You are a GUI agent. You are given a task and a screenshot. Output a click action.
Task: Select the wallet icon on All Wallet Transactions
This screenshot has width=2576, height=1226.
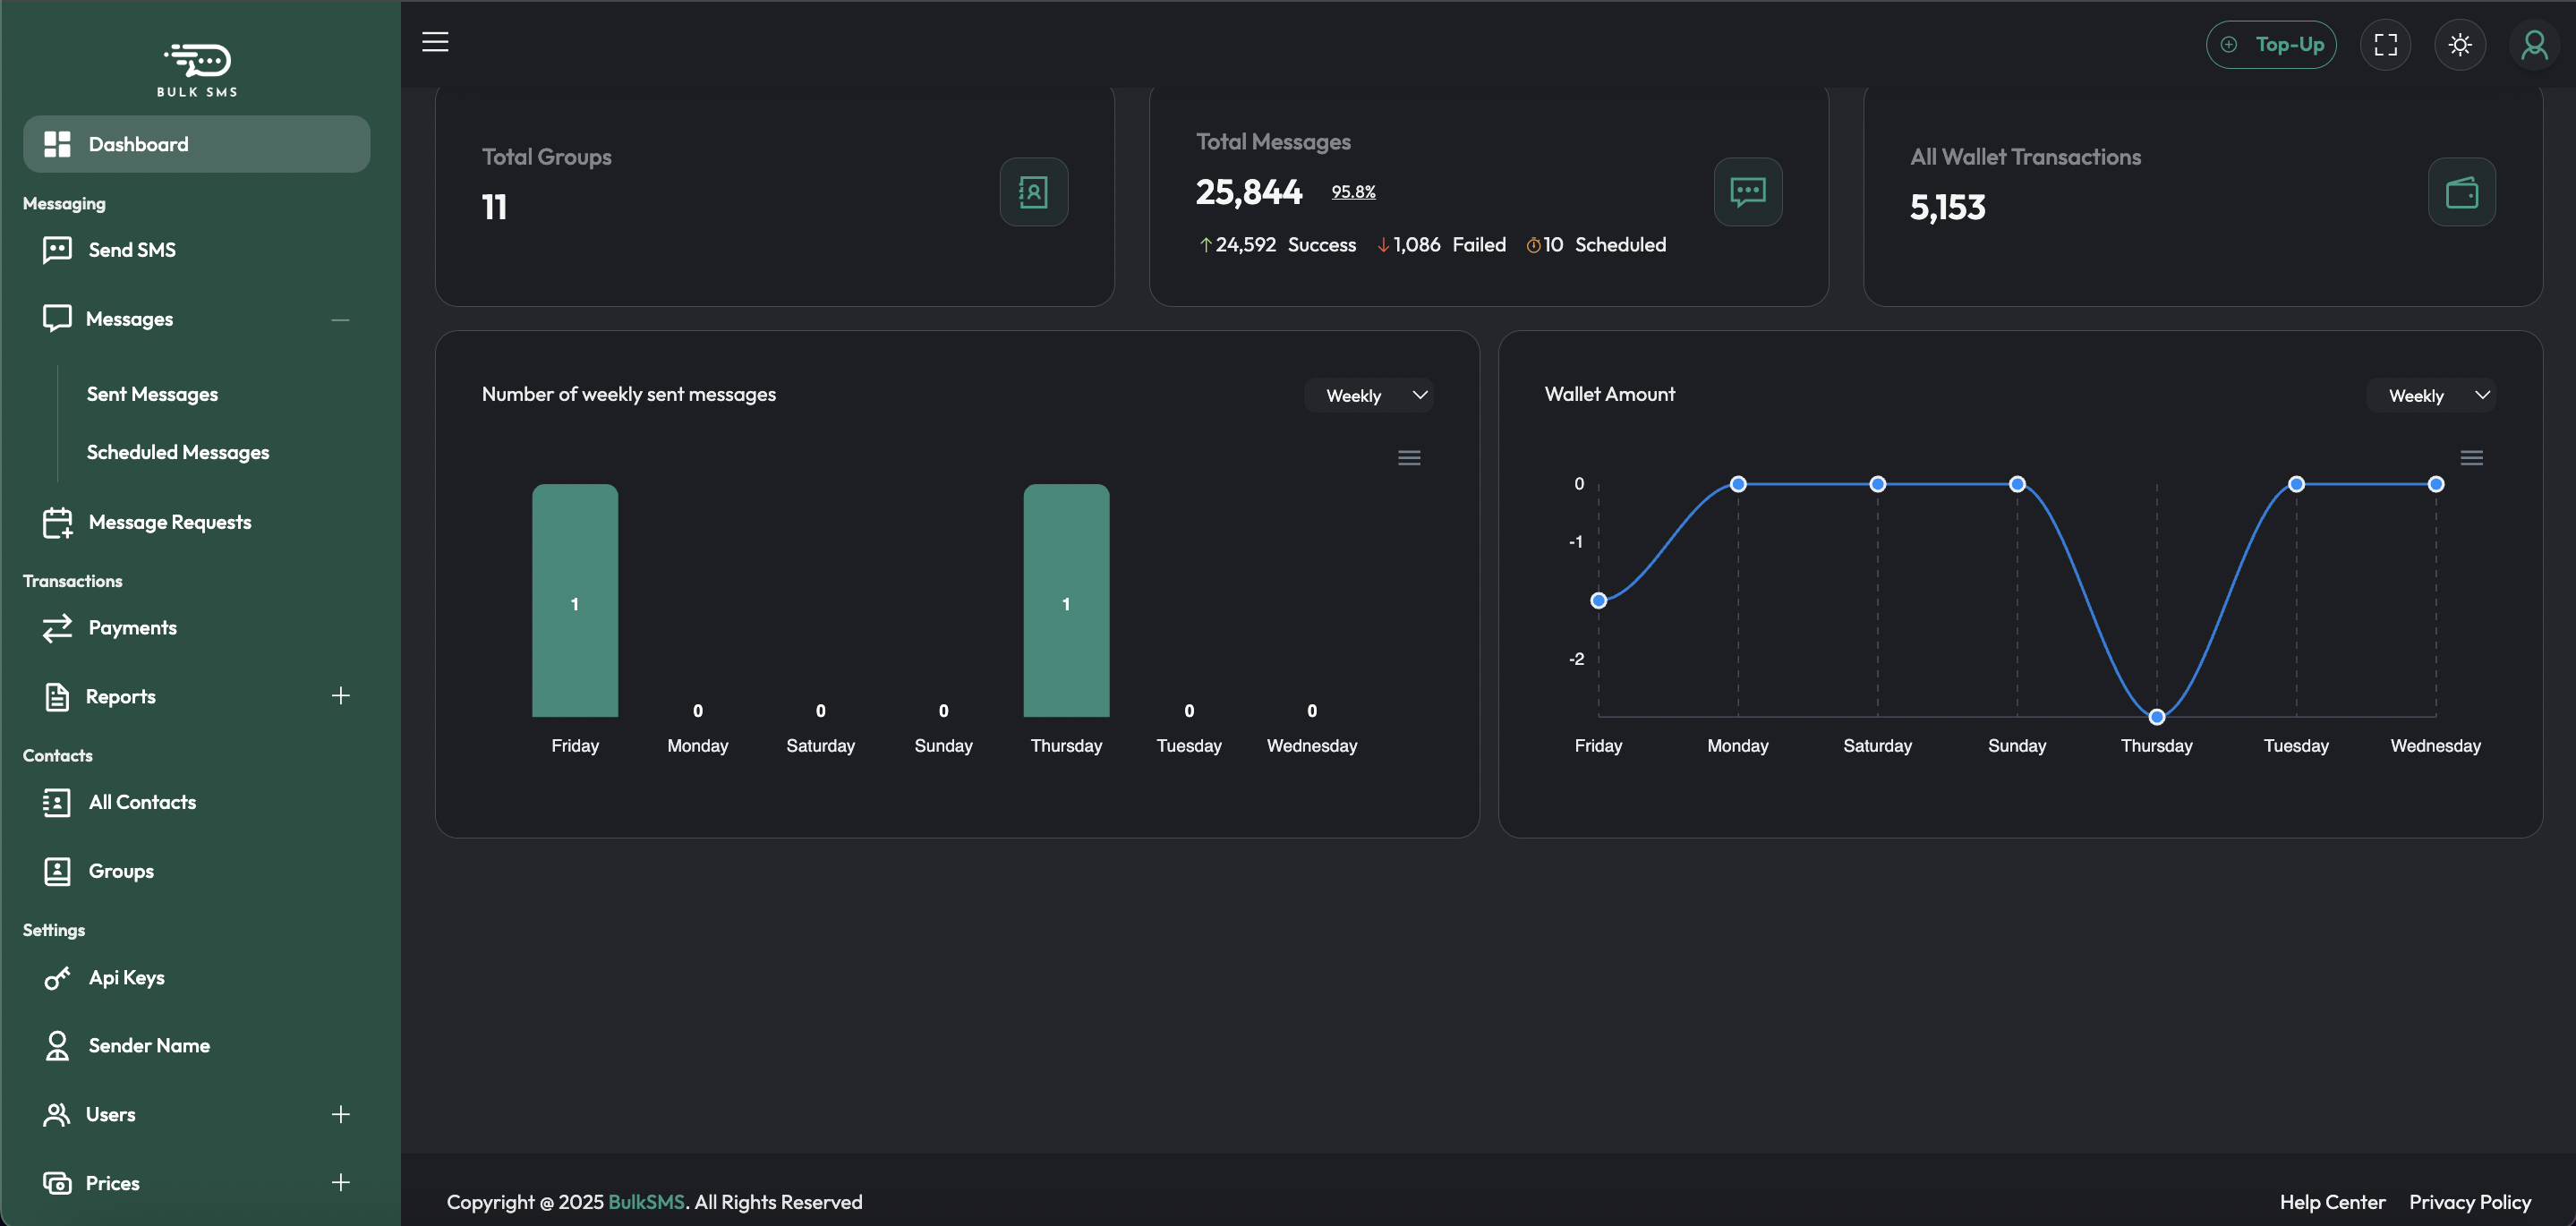pyautogui.click(x=2461, y=191)
